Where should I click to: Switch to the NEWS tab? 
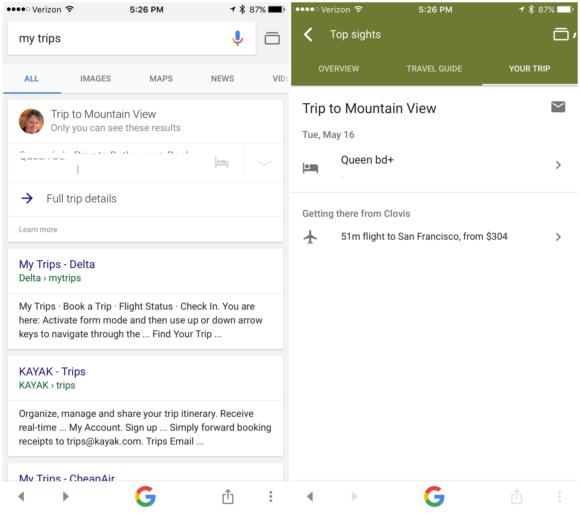[222, 78]
